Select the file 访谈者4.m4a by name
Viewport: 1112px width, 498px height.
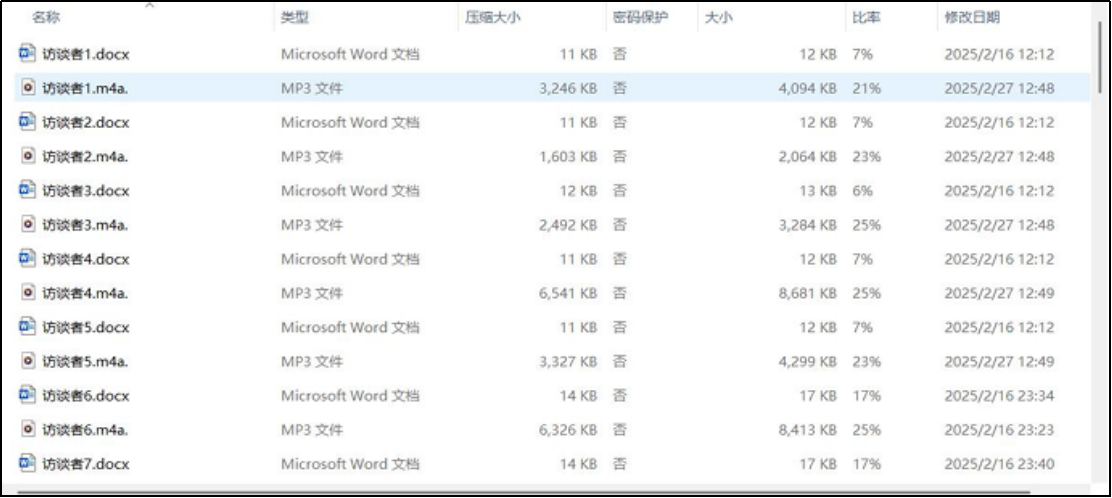pos(85,293)
